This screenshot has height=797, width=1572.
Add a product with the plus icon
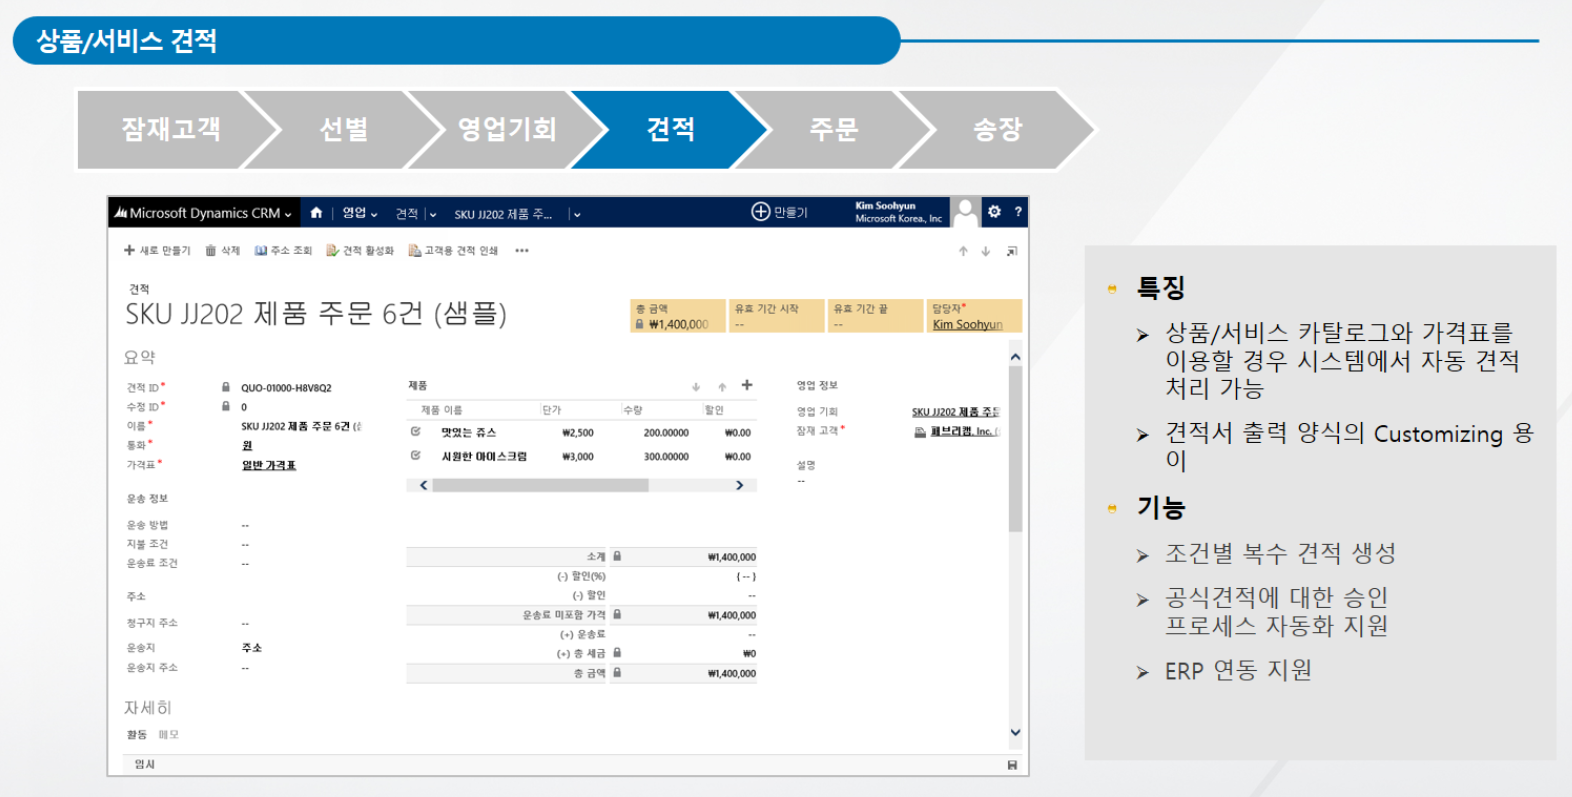746,385
